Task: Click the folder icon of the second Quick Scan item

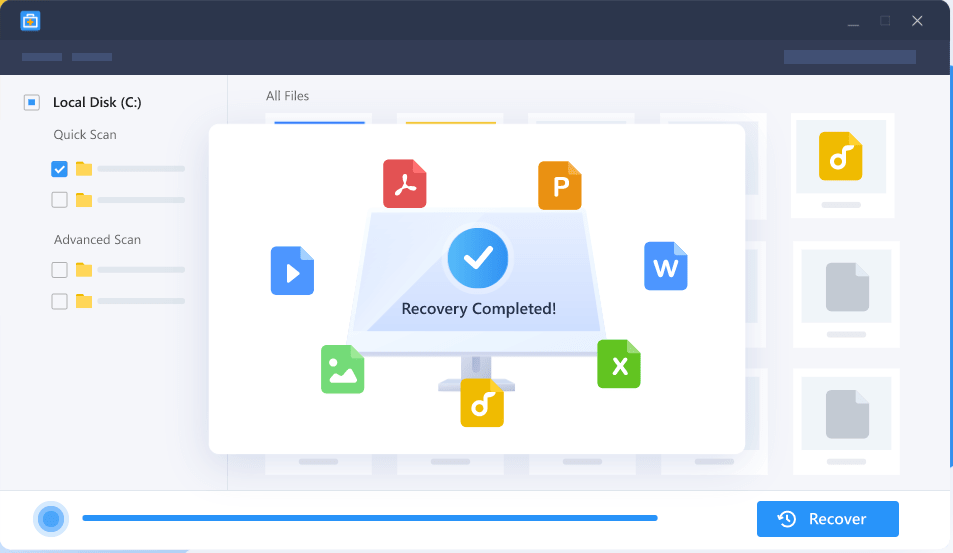Action: click(x=84, y=200)
